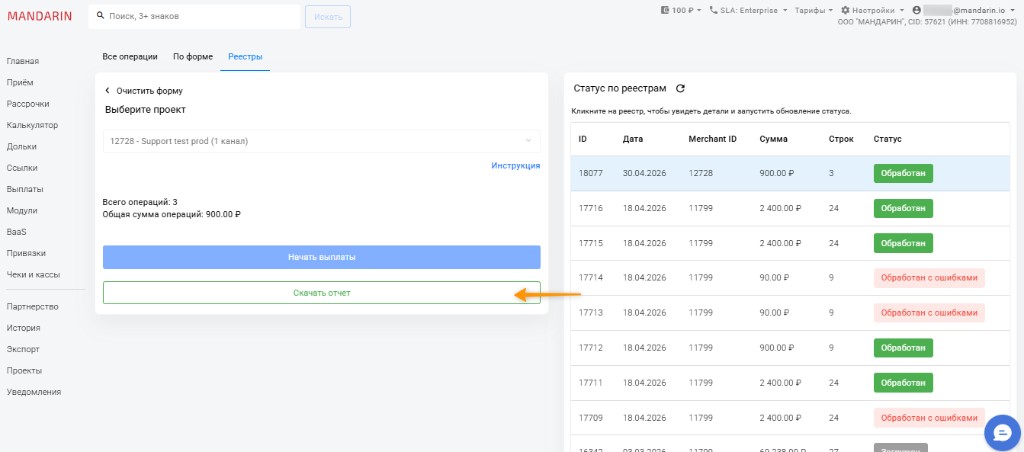
Task: Select registry row 17712
Action: (x=790, y=347)
